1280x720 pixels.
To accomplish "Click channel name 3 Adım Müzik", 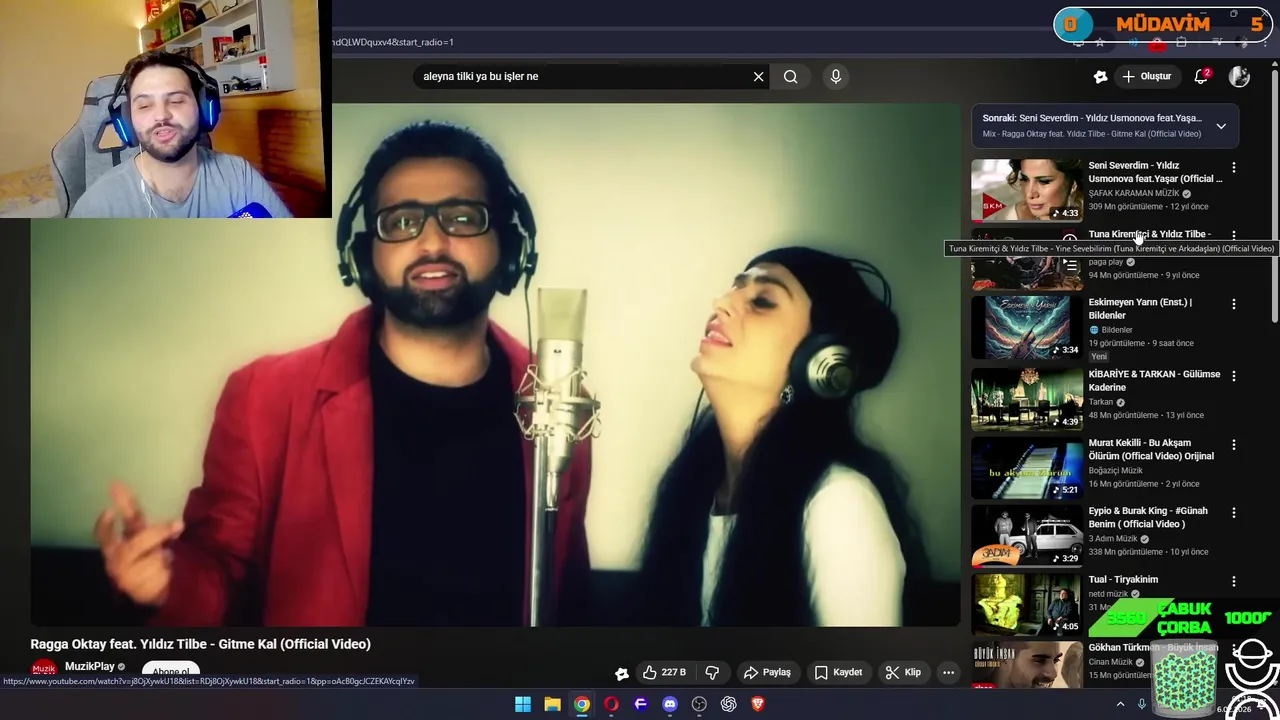I will tap(1113, 538).
